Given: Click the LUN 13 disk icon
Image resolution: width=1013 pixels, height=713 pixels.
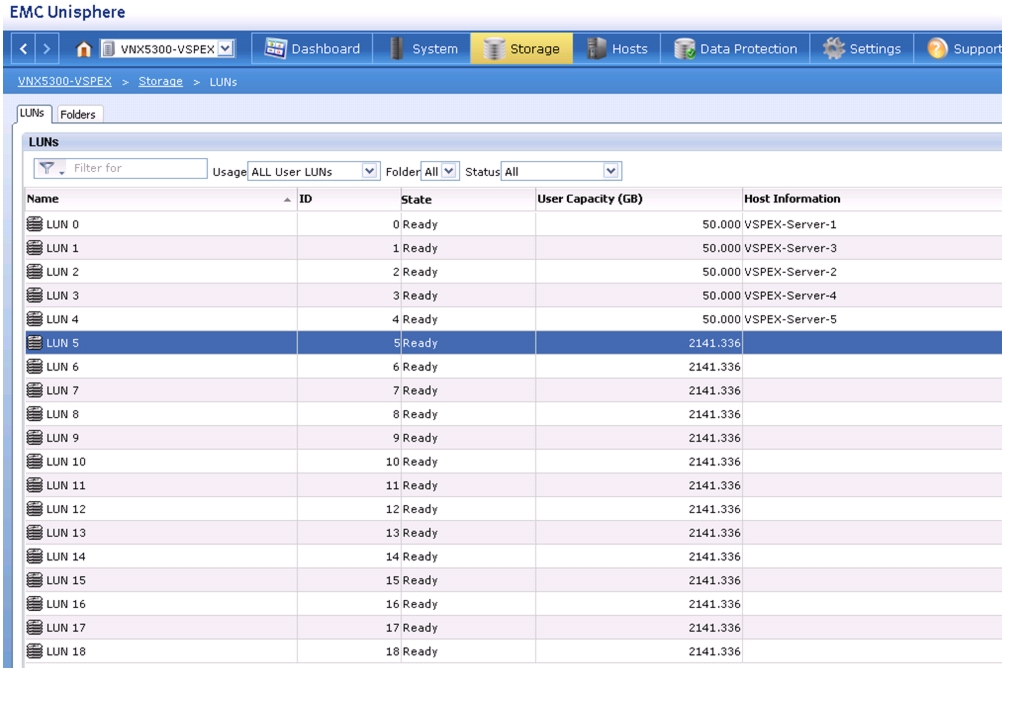Looking at the screenshot, I should pos(35,533).
